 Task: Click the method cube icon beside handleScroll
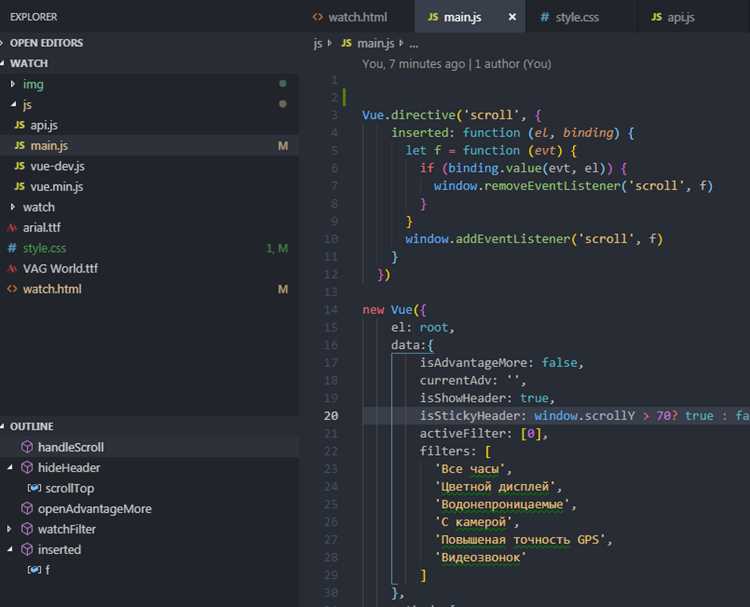pyautogui.click(x=27, y=447)
